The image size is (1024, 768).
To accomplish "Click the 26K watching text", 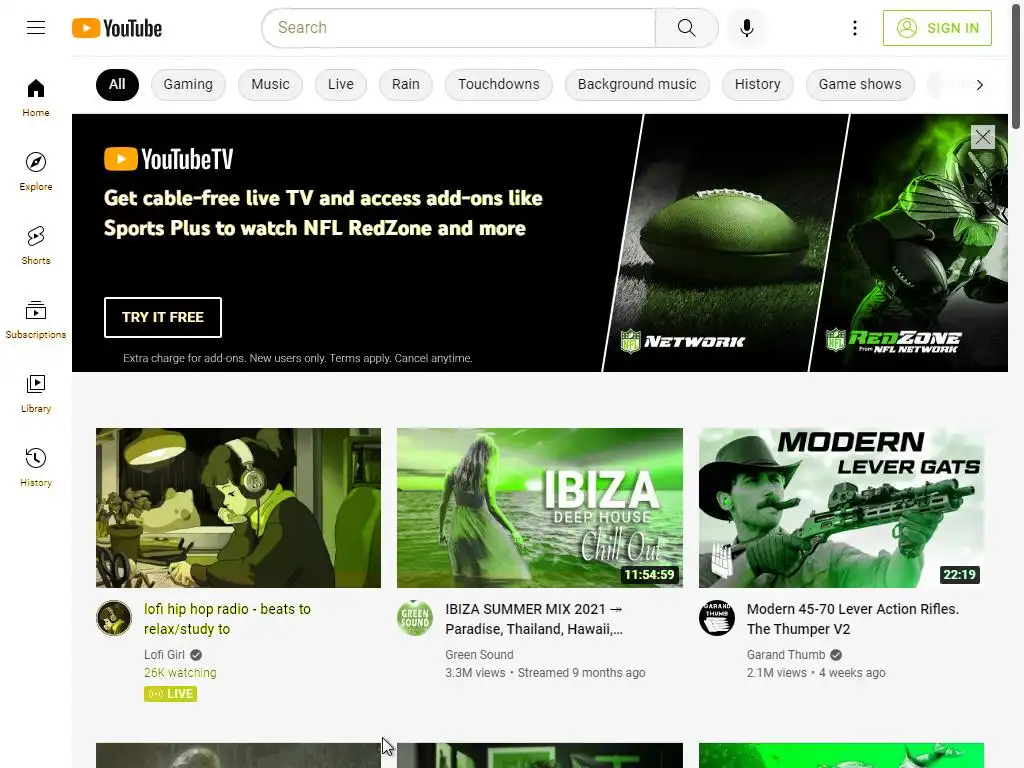I will pyautogui.click(x=180, y=673).
